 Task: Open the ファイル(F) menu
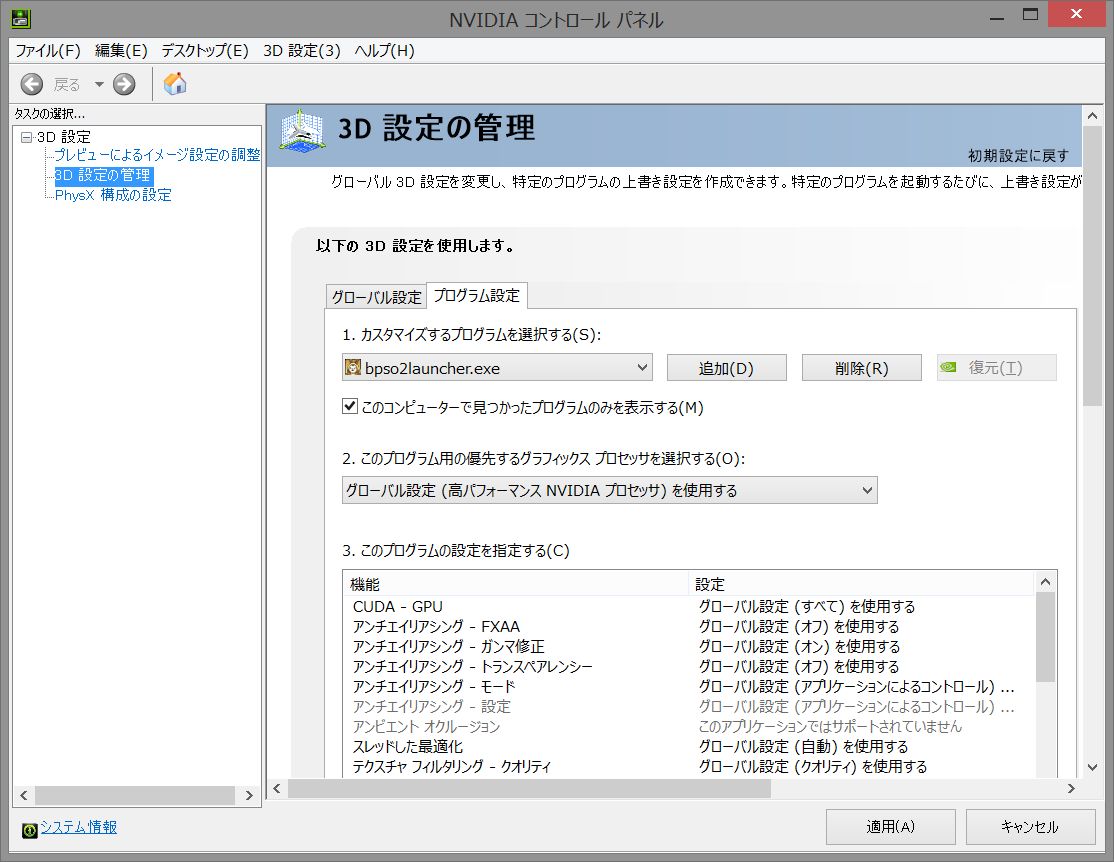48,51
